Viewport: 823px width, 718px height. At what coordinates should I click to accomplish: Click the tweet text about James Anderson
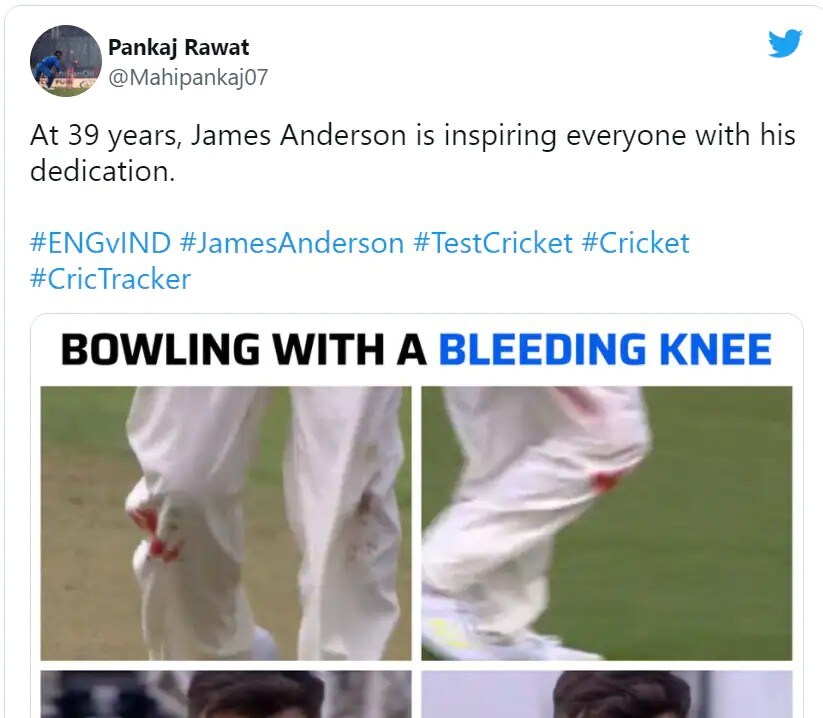[x=413, y=153]
